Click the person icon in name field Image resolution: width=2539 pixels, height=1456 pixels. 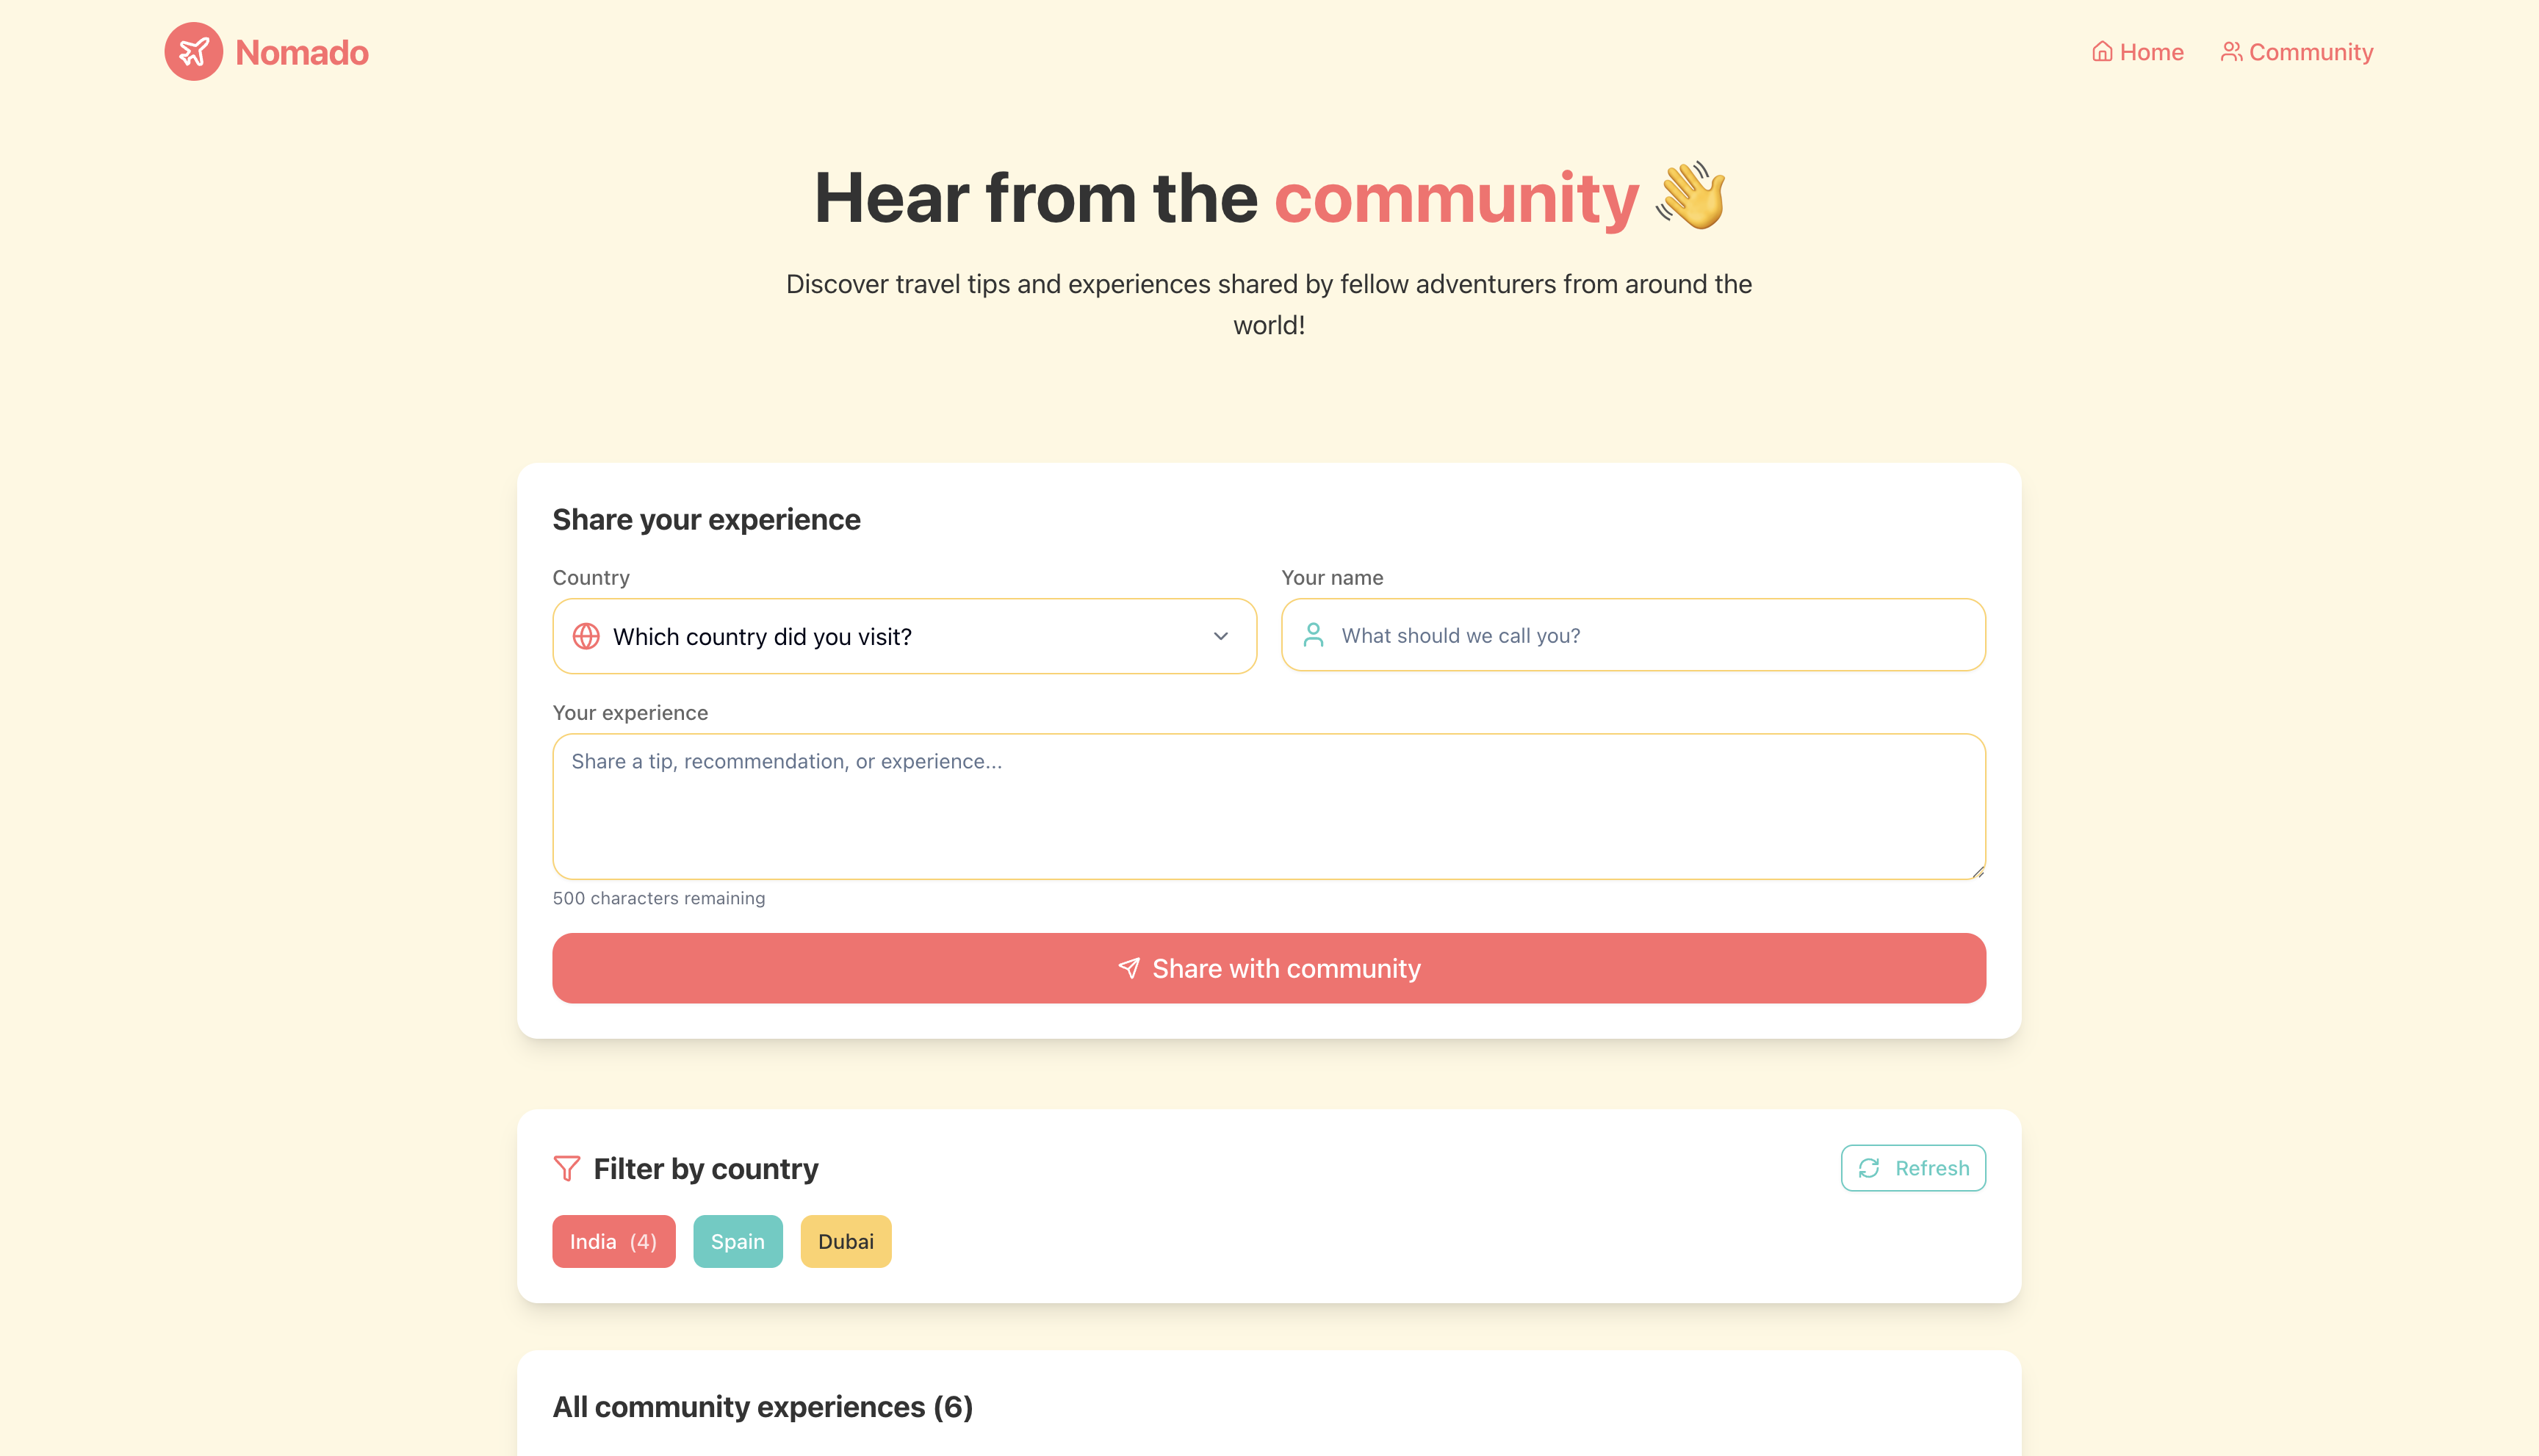[1313, 635]
